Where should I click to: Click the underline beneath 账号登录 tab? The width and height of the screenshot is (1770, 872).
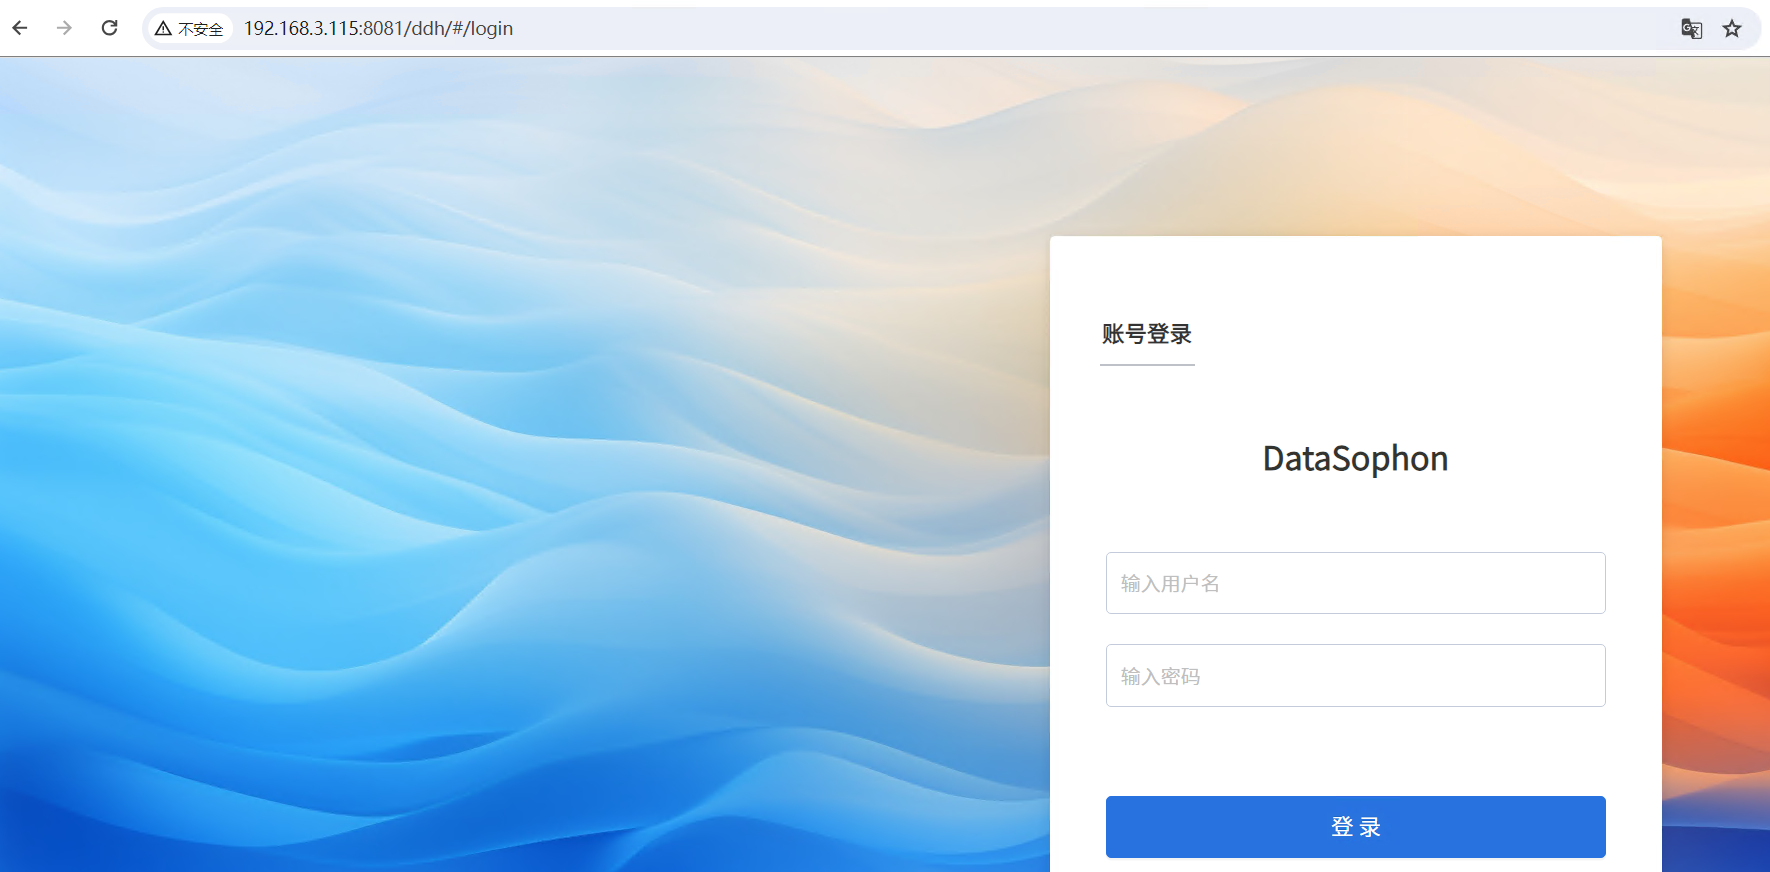pos(1147,365)
